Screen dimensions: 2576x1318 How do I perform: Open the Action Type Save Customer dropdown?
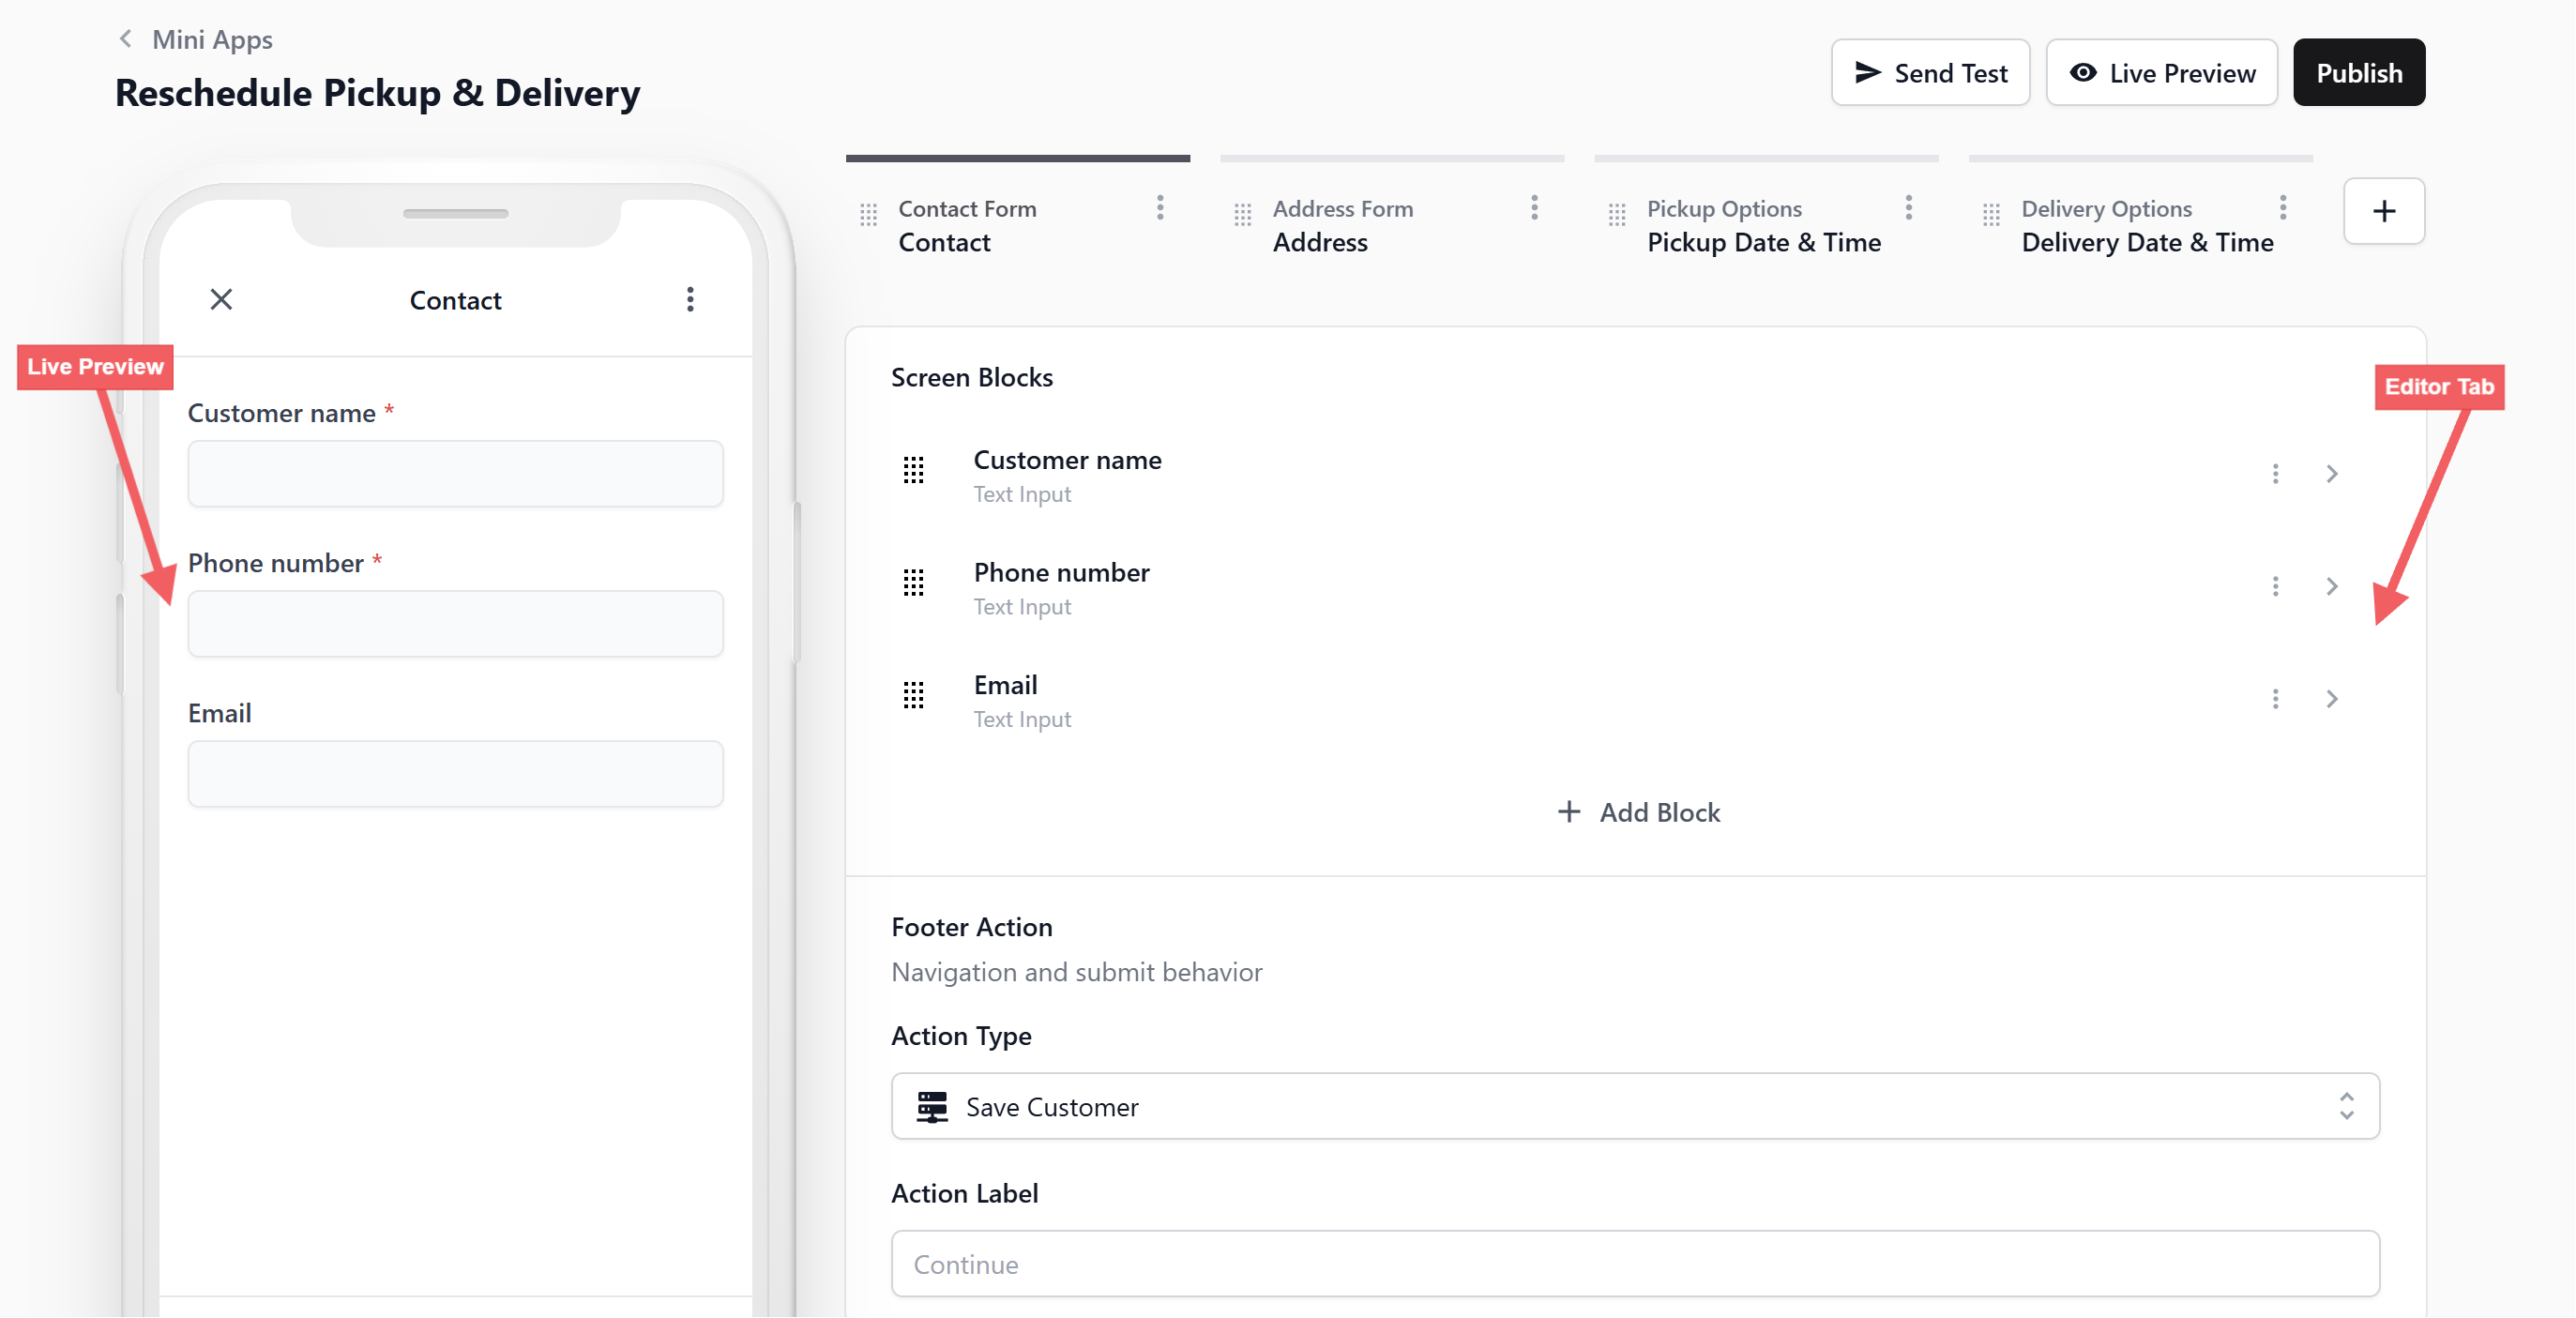[1634, 1107]
